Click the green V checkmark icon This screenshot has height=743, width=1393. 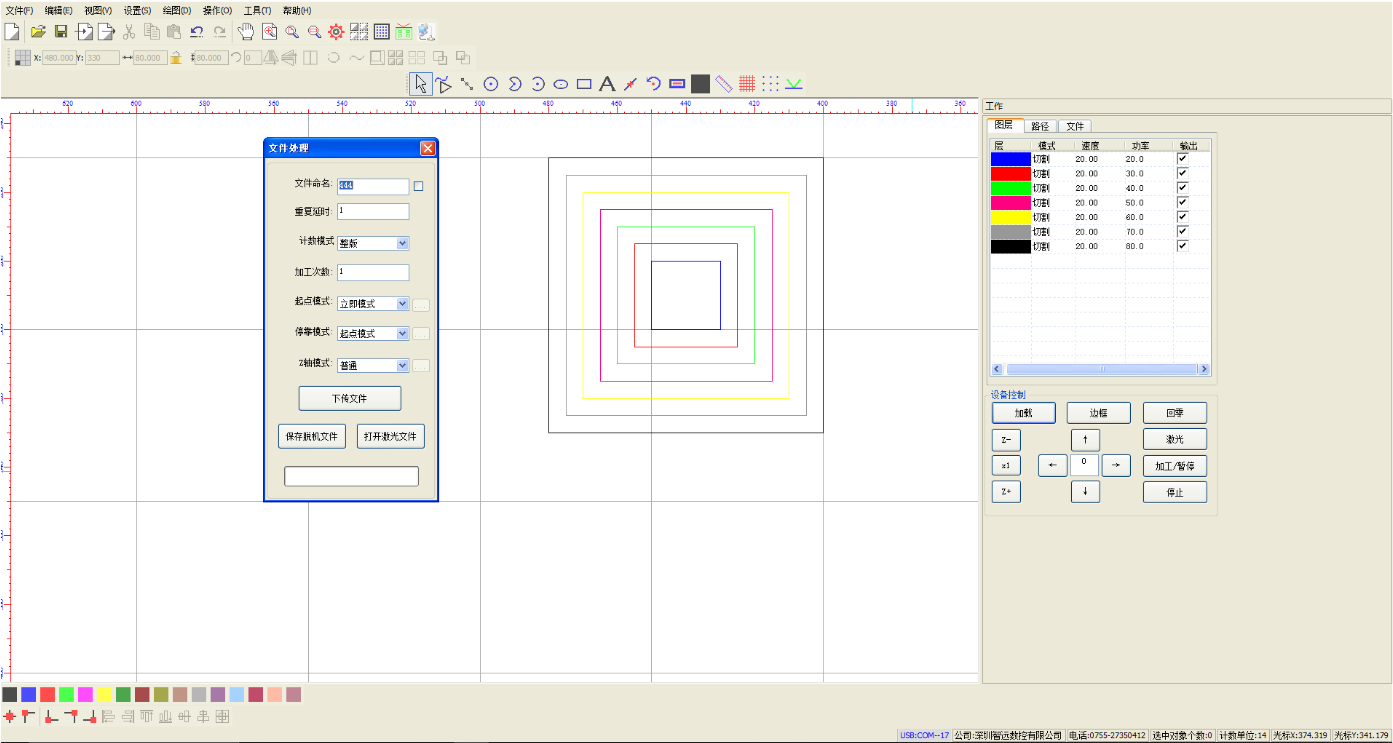point(794,84)
